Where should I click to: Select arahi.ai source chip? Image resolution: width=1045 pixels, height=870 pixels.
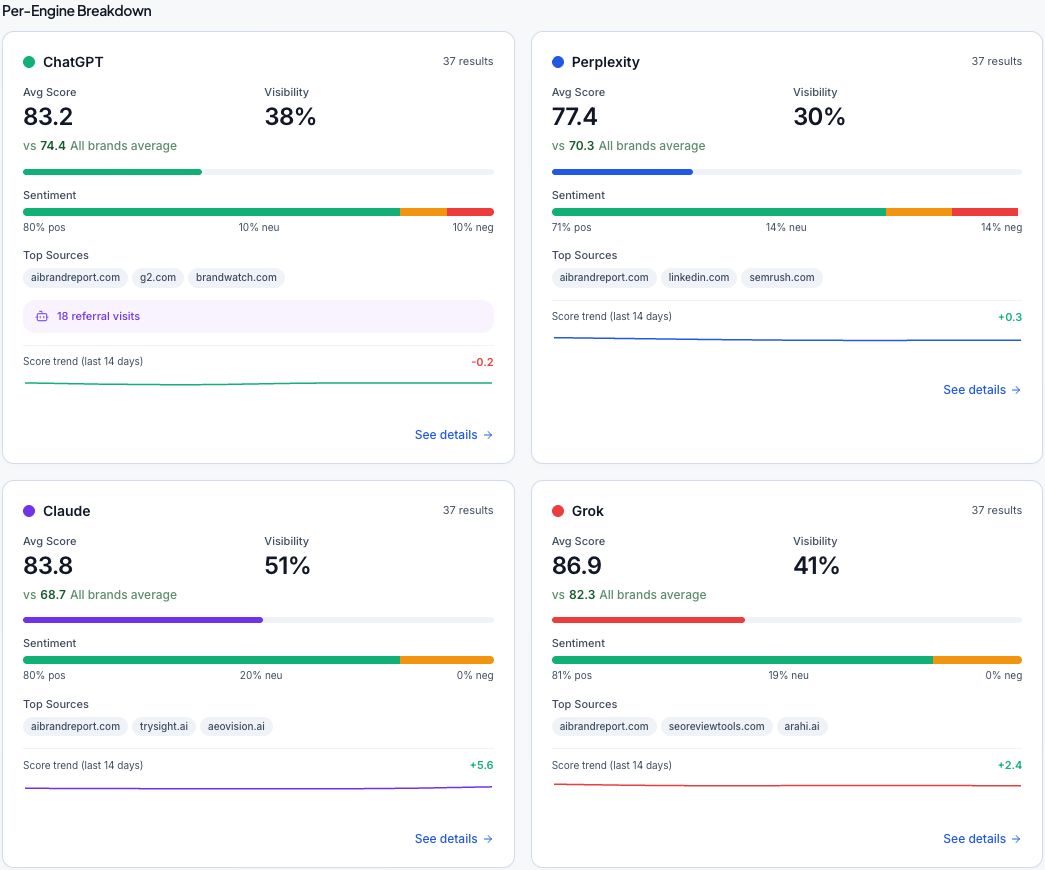[802, 726]
